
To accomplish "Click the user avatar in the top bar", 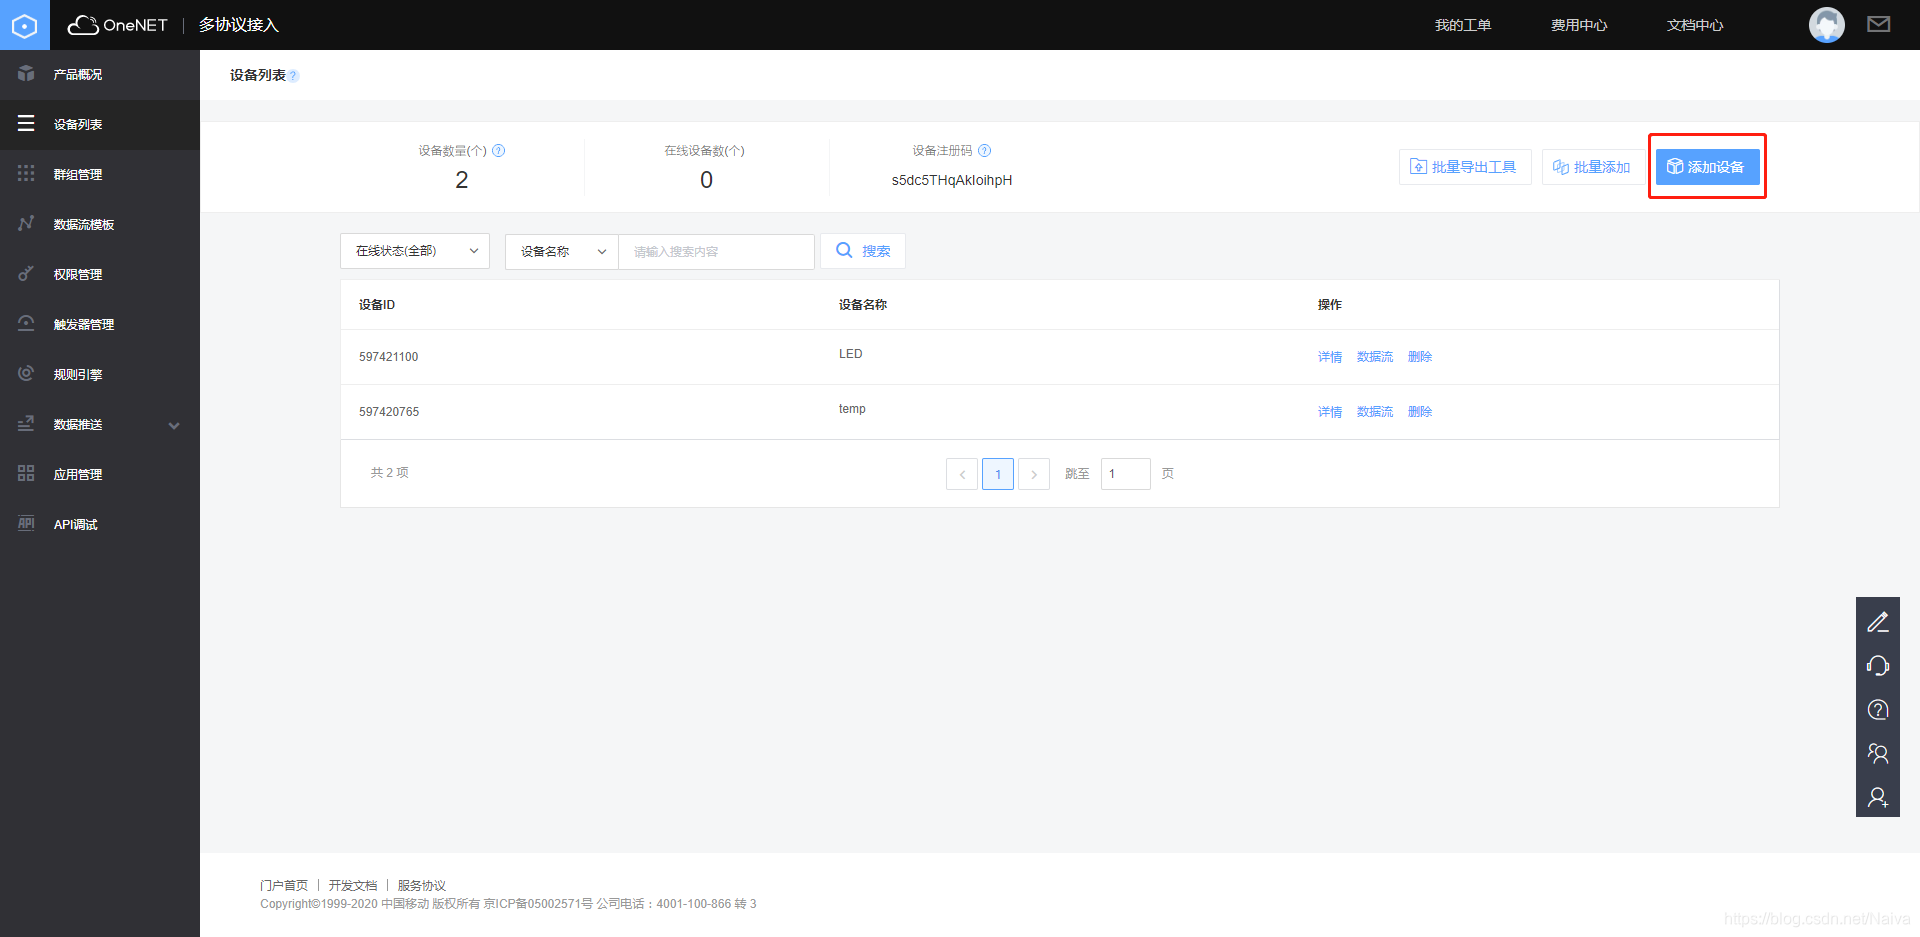I will coord(1827,24).
